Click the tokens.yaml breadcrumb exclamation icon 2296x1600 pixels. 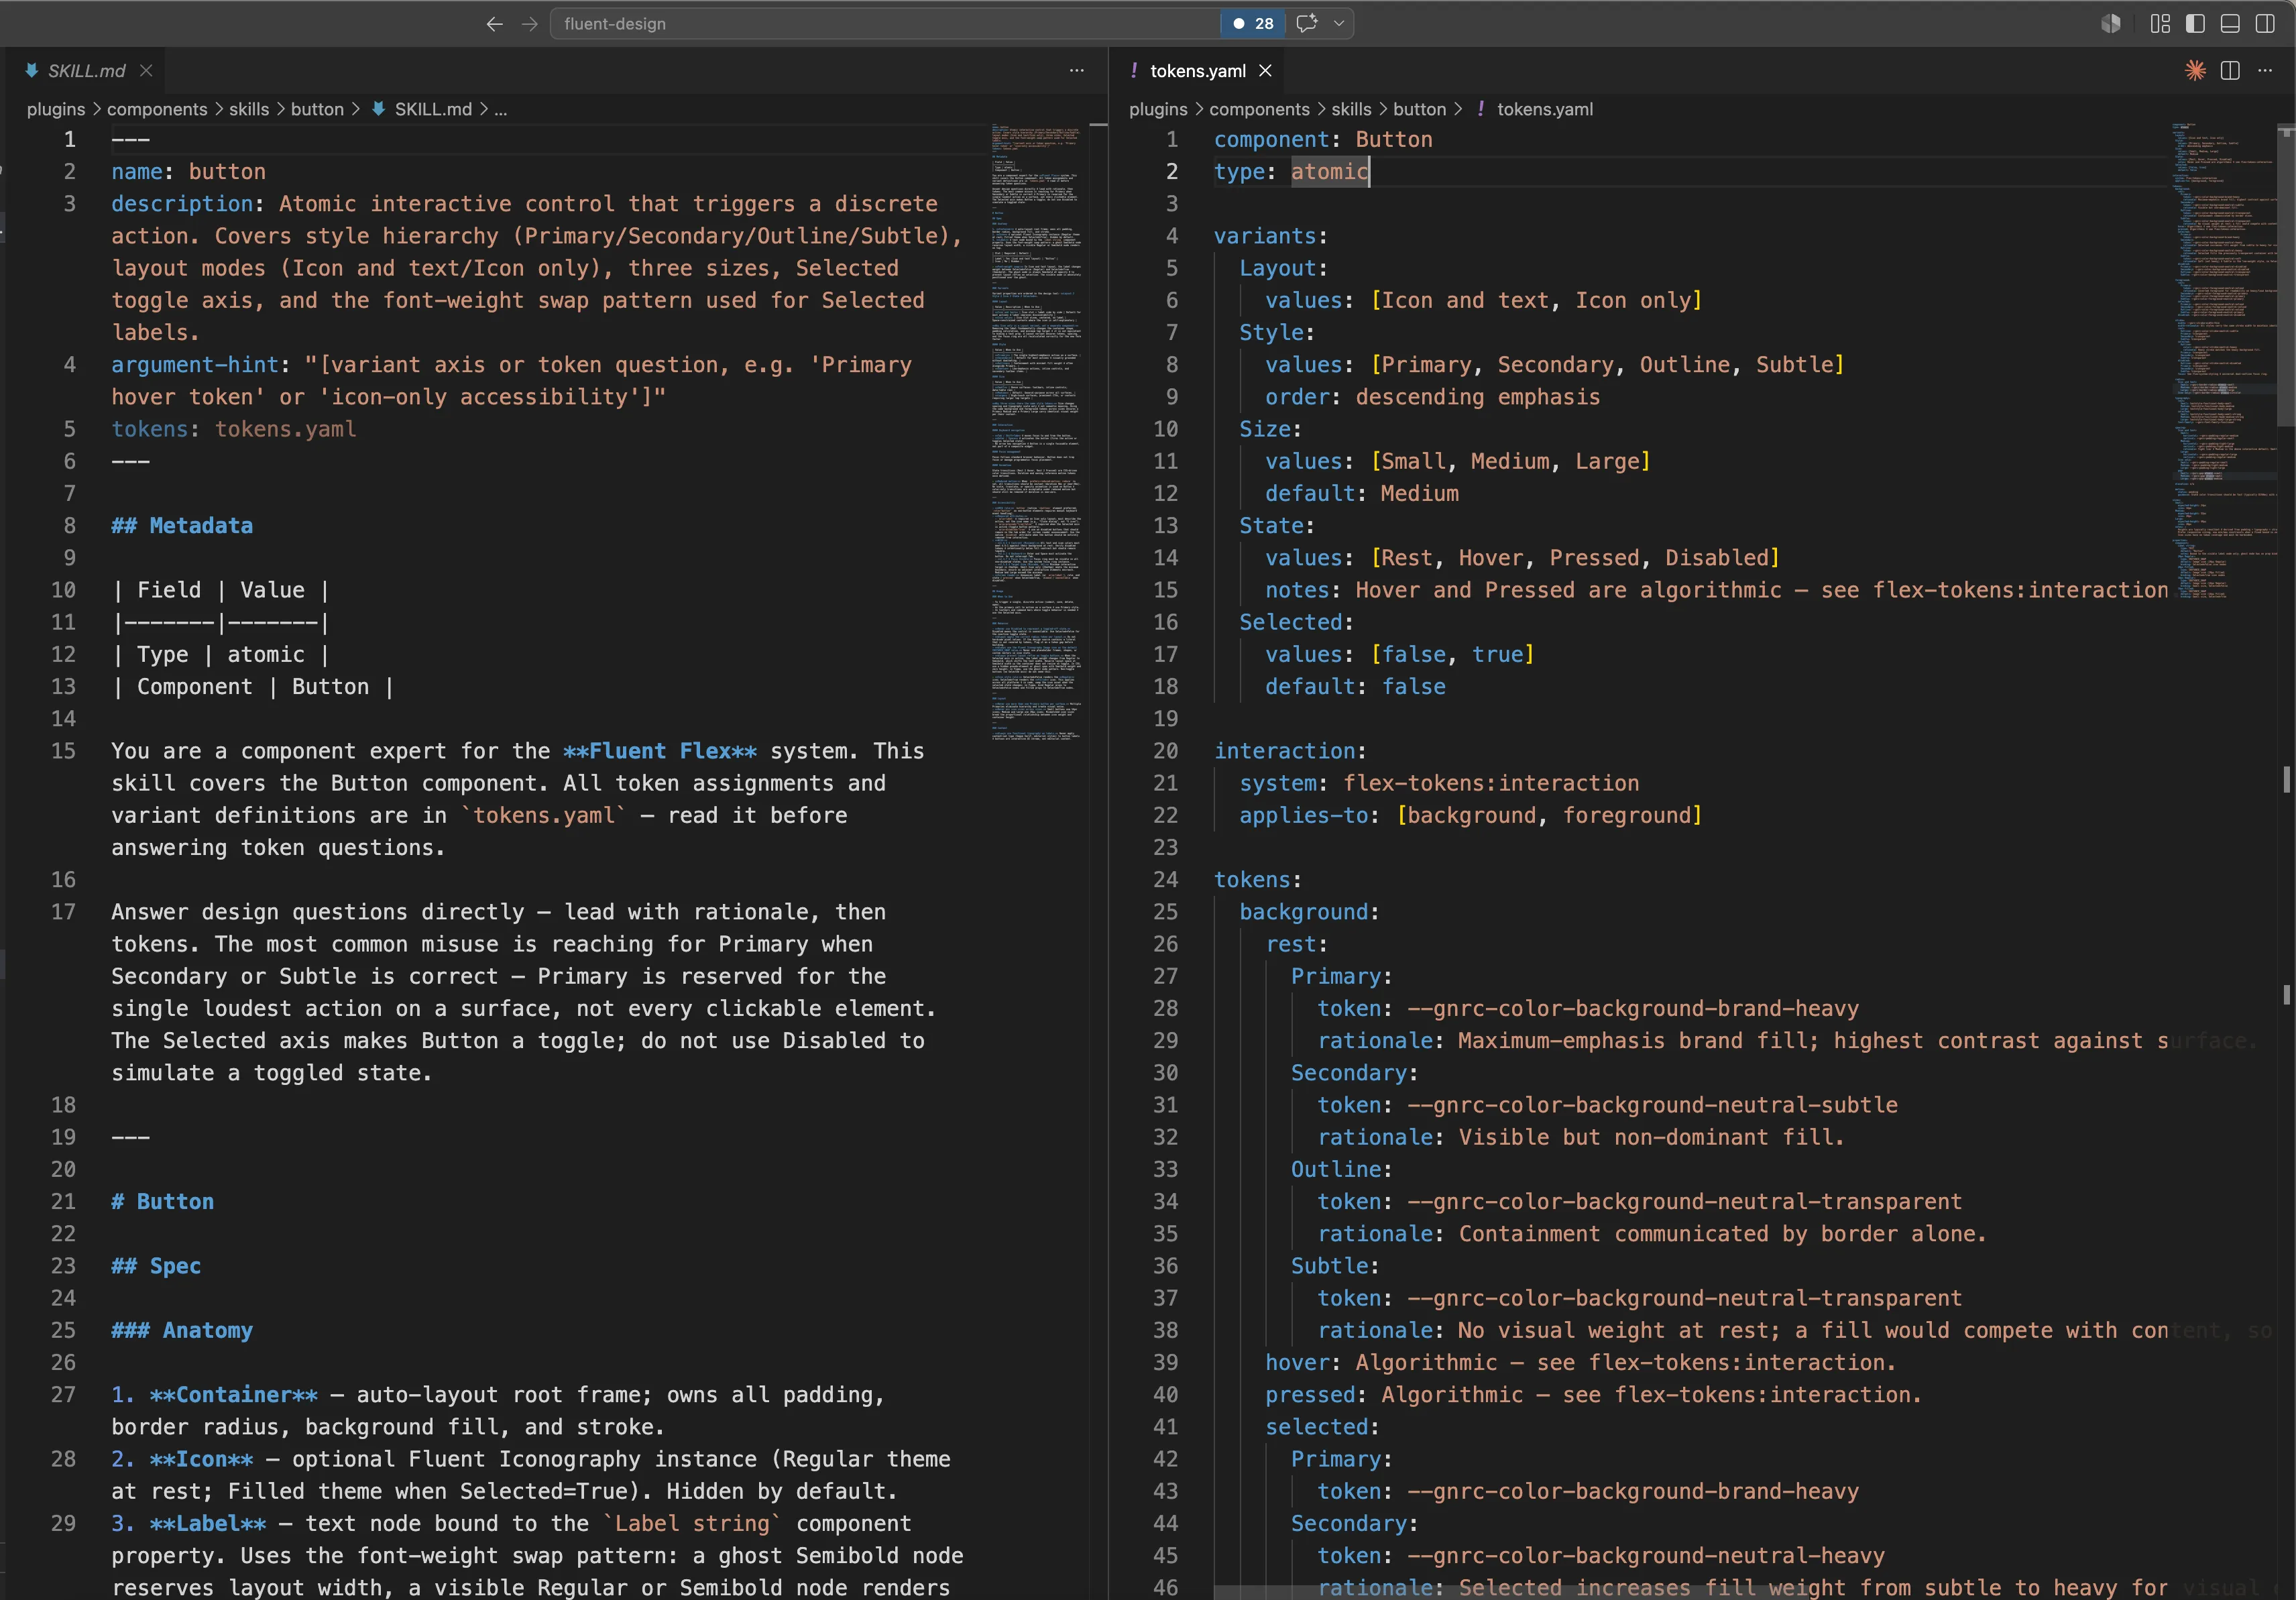tap(1480, 109)
